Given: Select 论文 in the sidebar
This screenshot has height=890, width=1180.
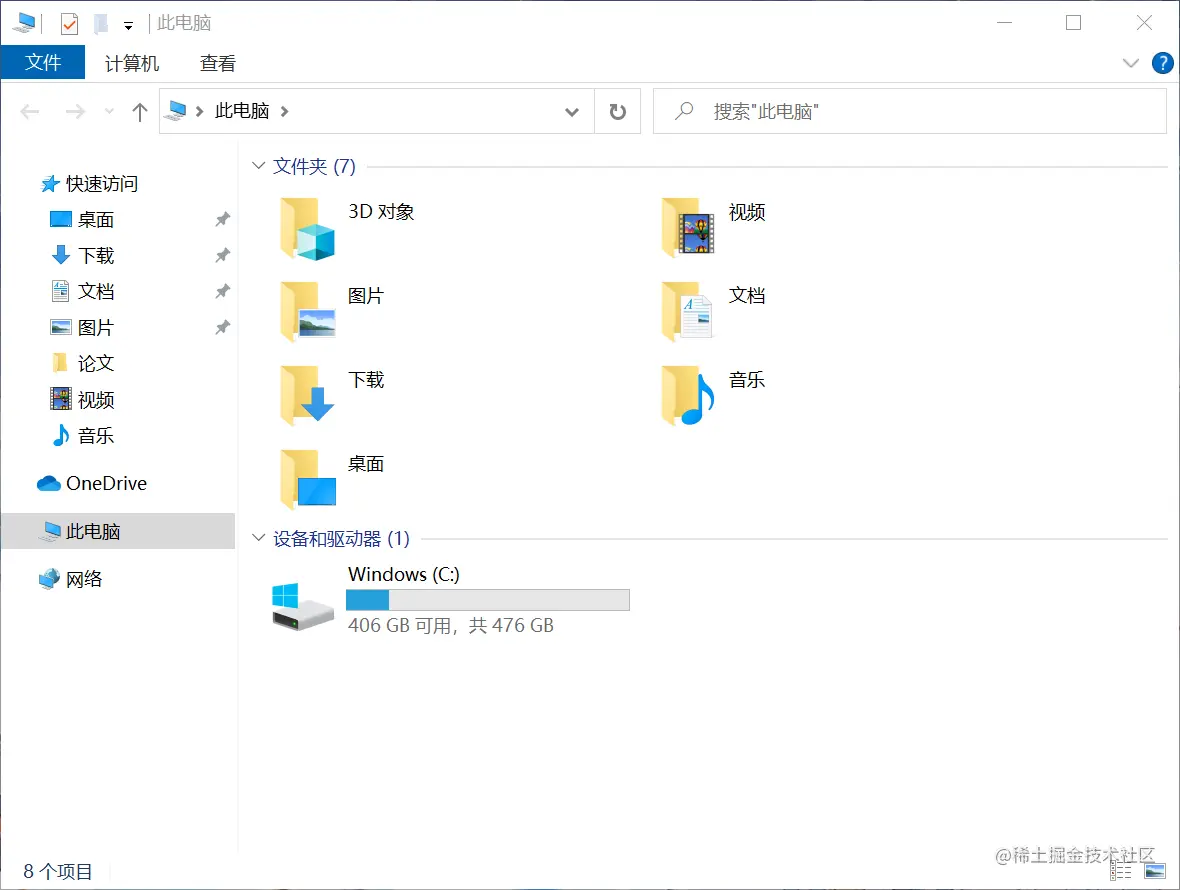Looking at the screenshot, I should point(97,363).
